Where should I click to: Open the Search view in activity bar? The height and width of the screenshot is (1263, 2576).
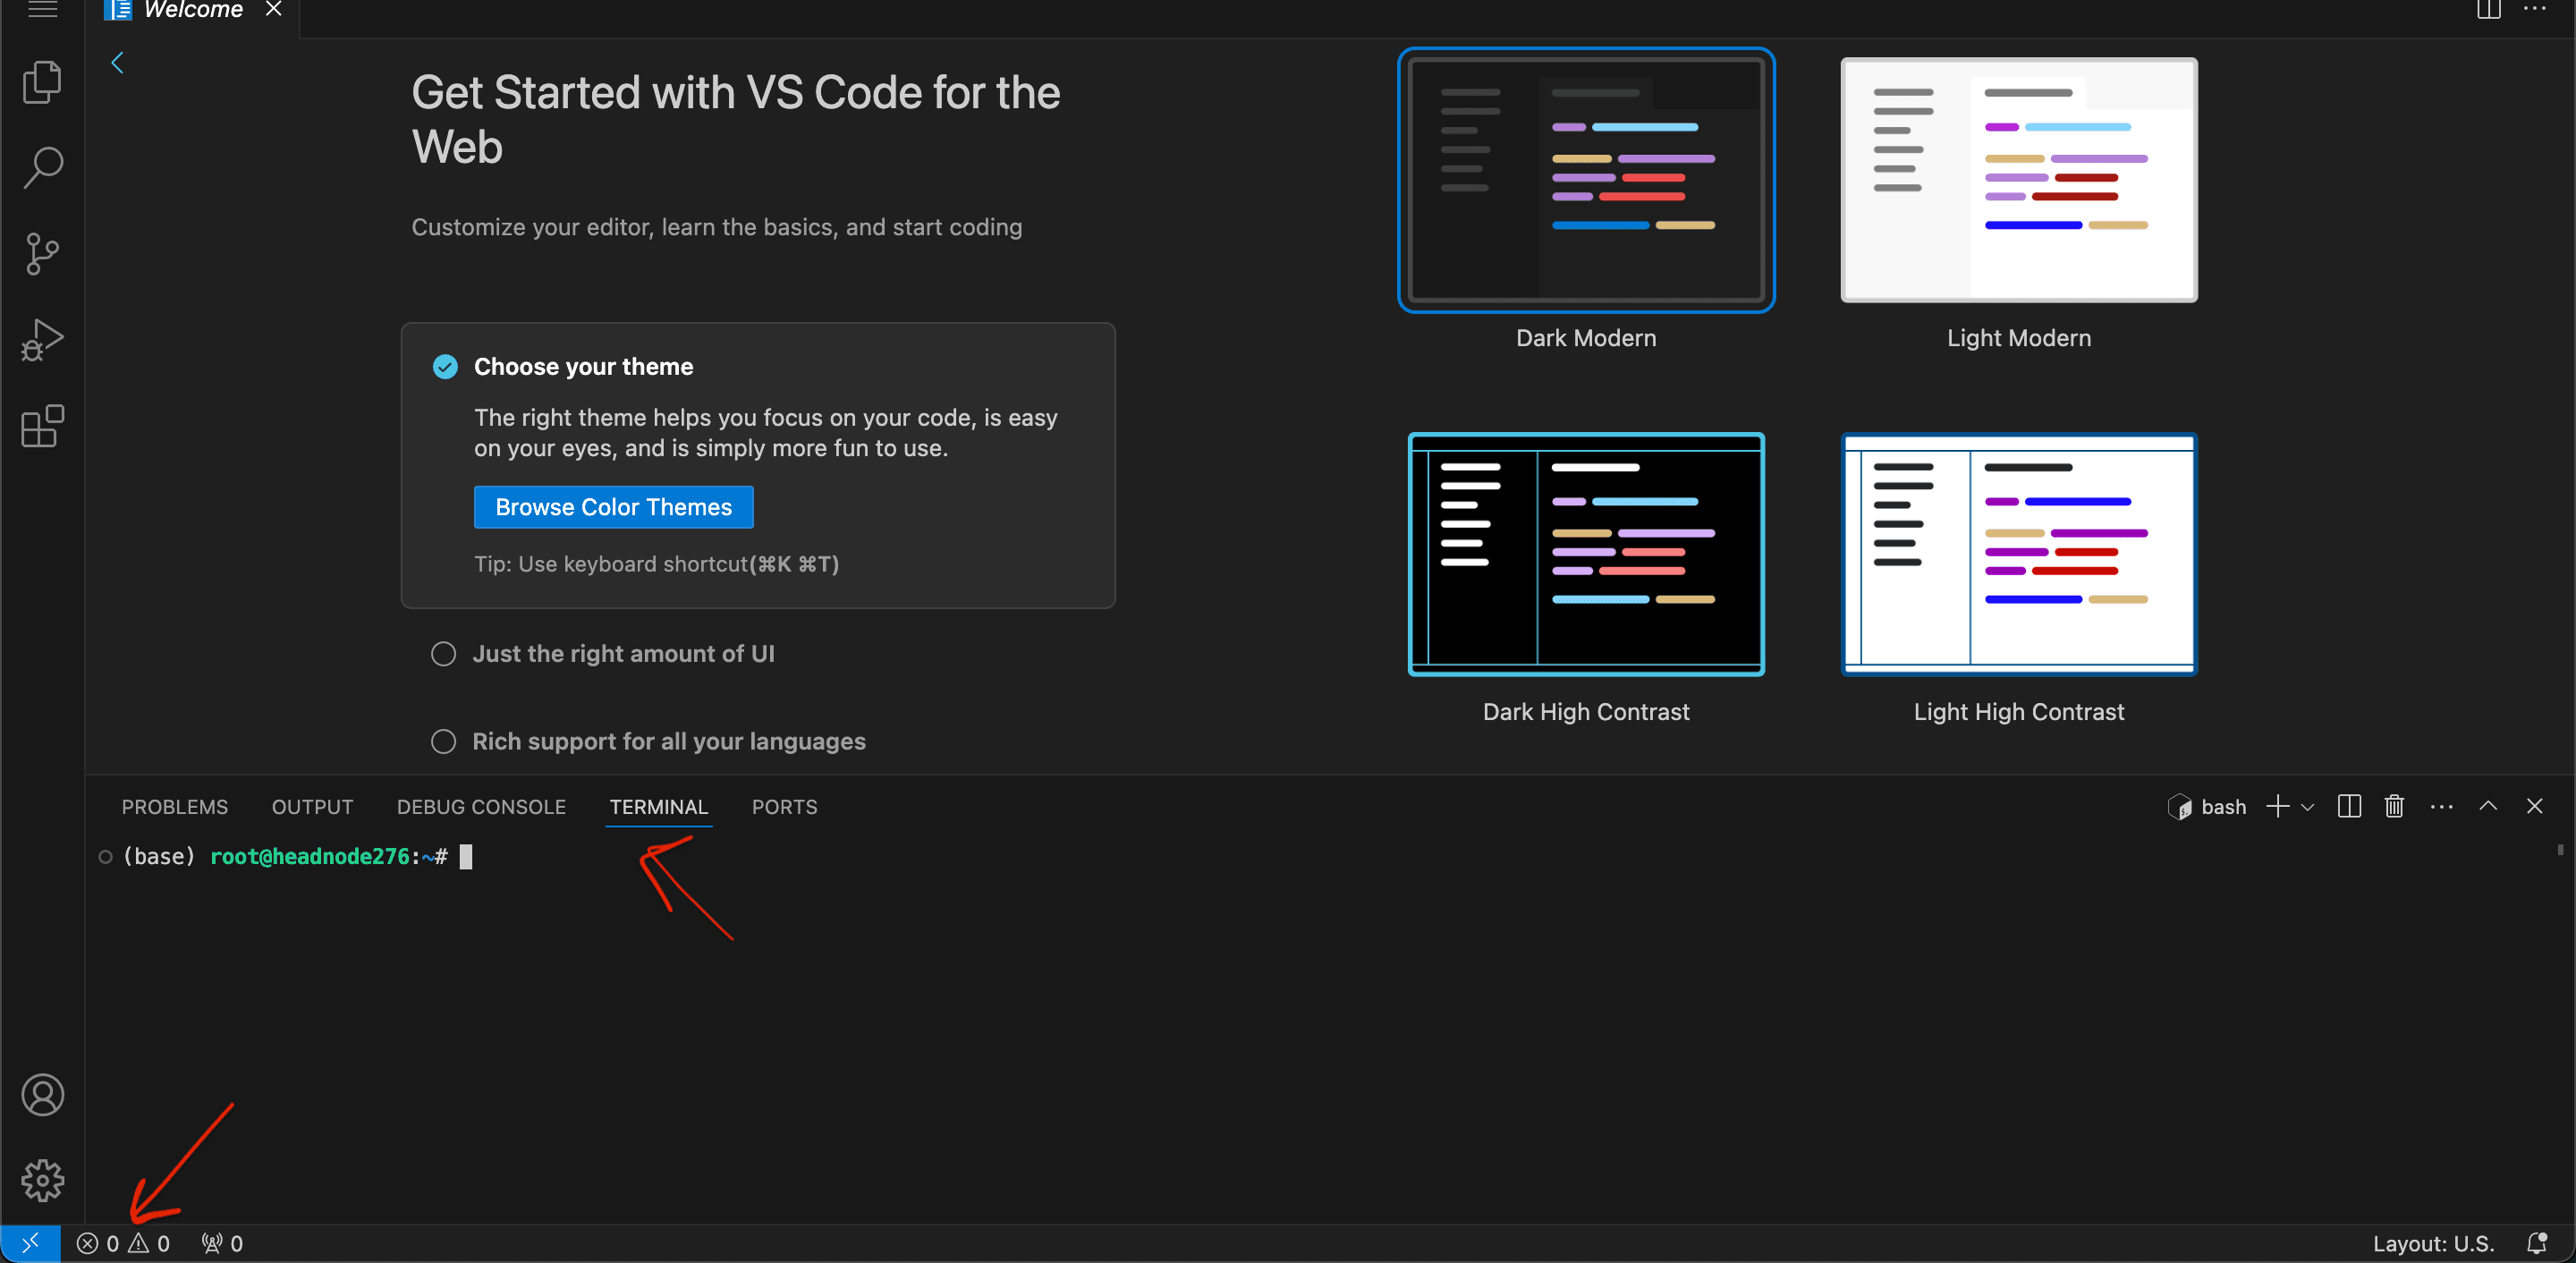42,167
